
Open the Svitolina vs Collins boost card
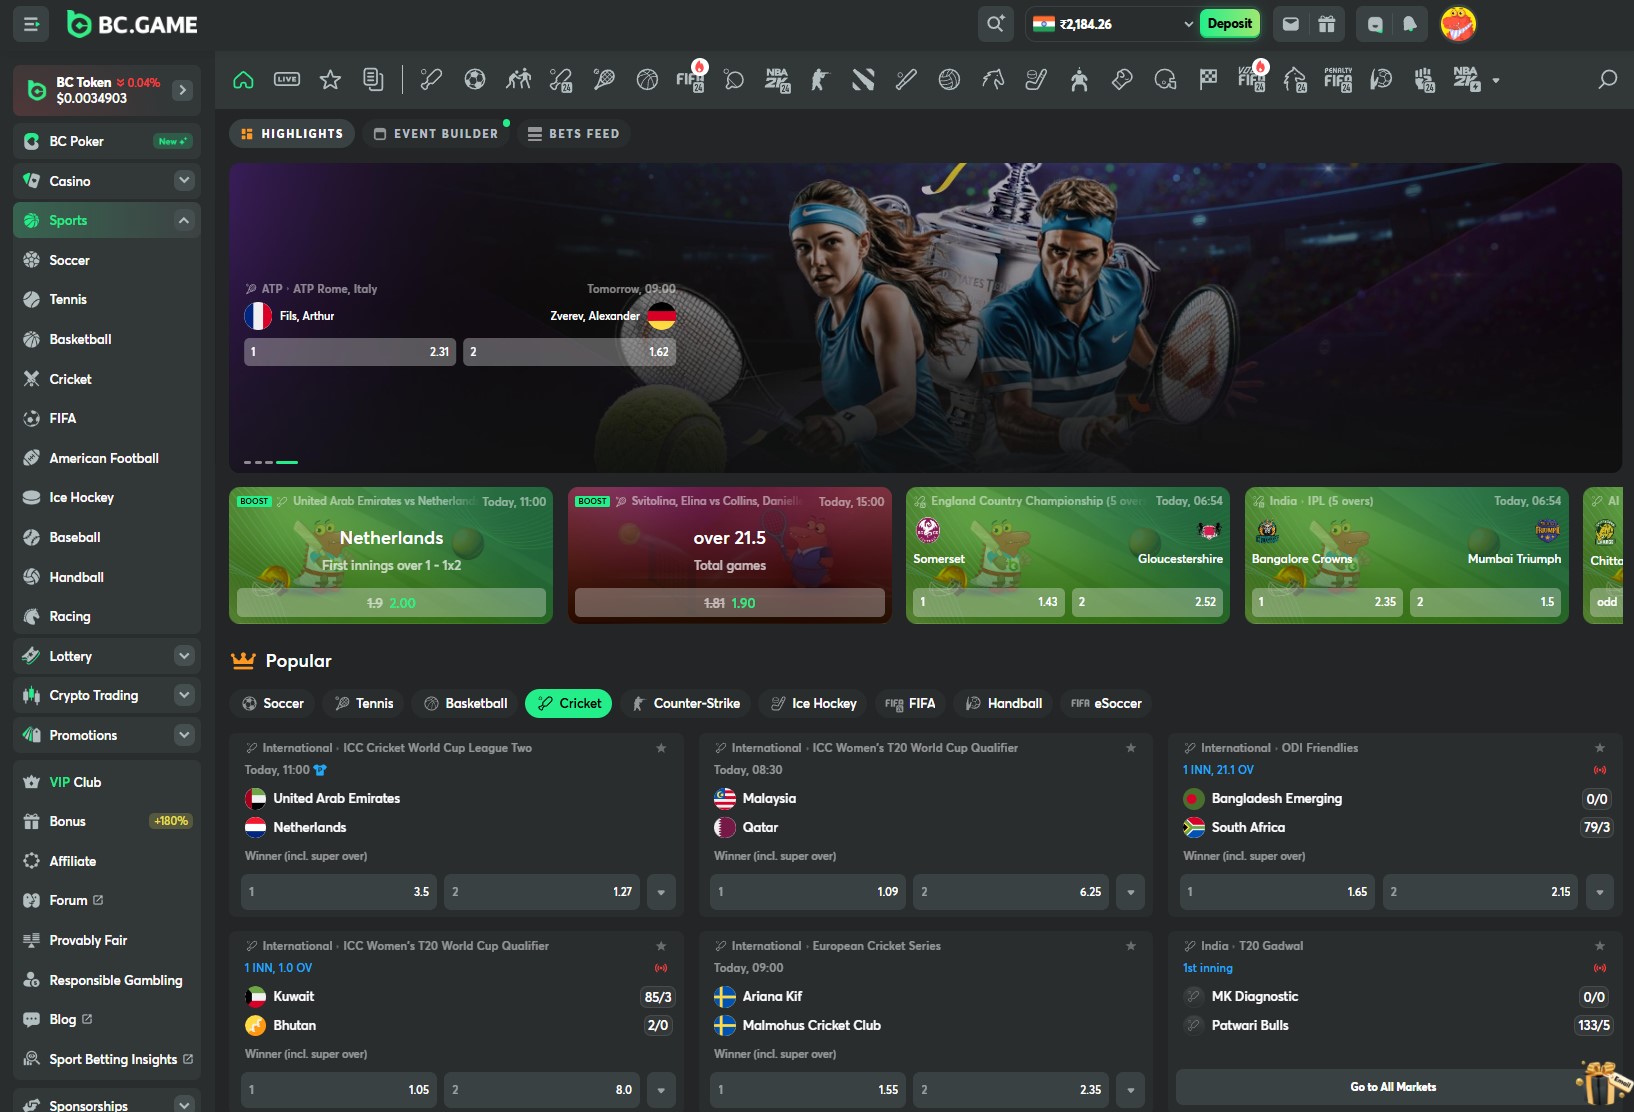[730, 556]
